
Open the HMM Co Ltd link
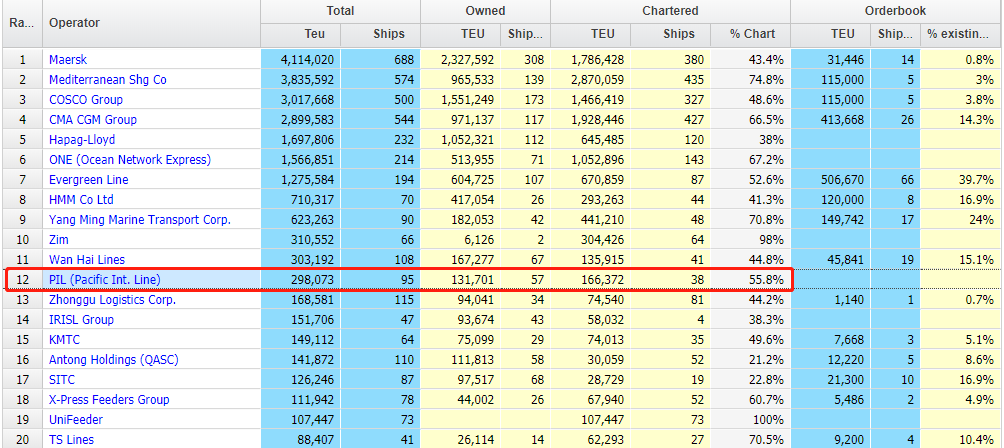(x=81, y=200)
